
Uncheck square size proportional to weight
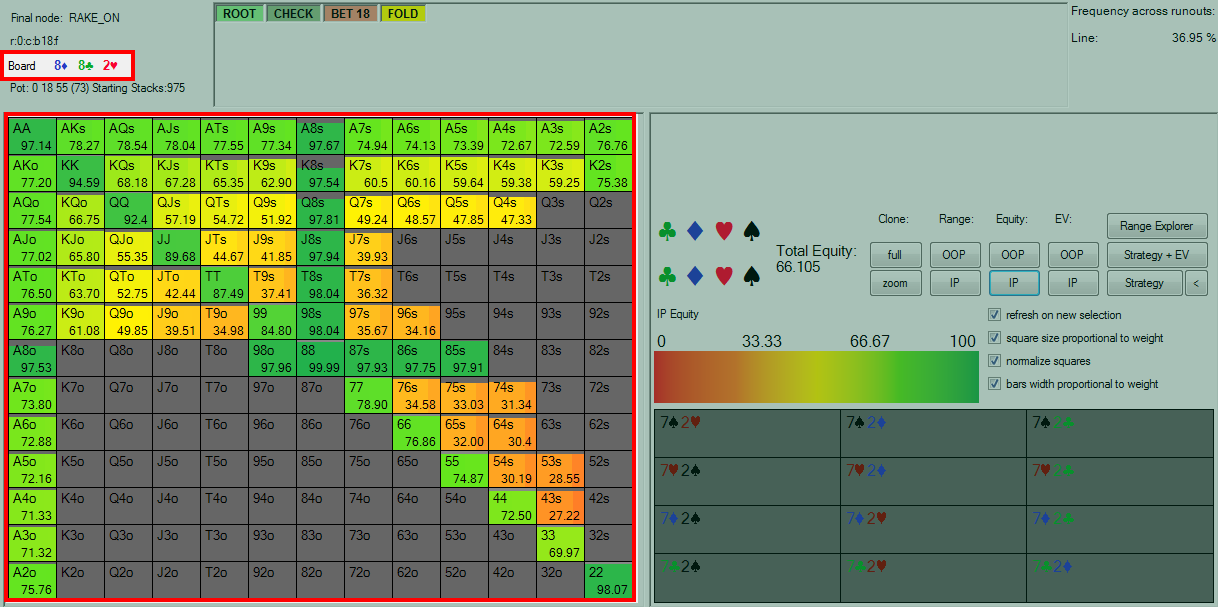994,338
